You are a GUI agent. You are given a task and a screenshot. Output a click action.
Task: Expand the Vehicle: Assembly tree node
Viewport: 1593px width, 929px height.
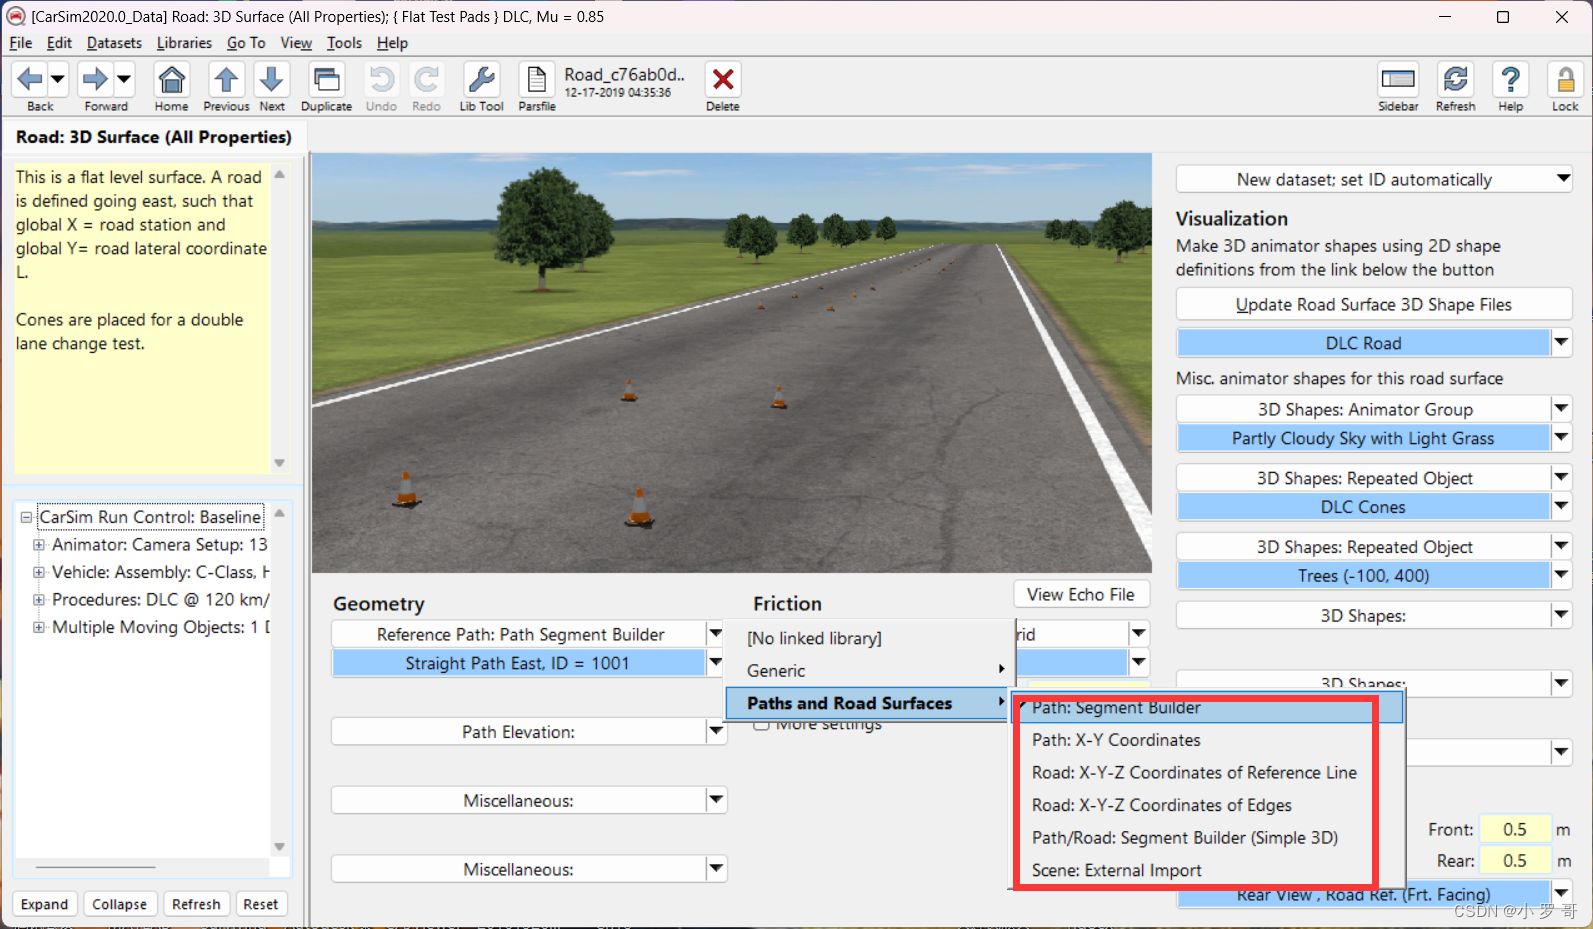click(x=39, y=572)
